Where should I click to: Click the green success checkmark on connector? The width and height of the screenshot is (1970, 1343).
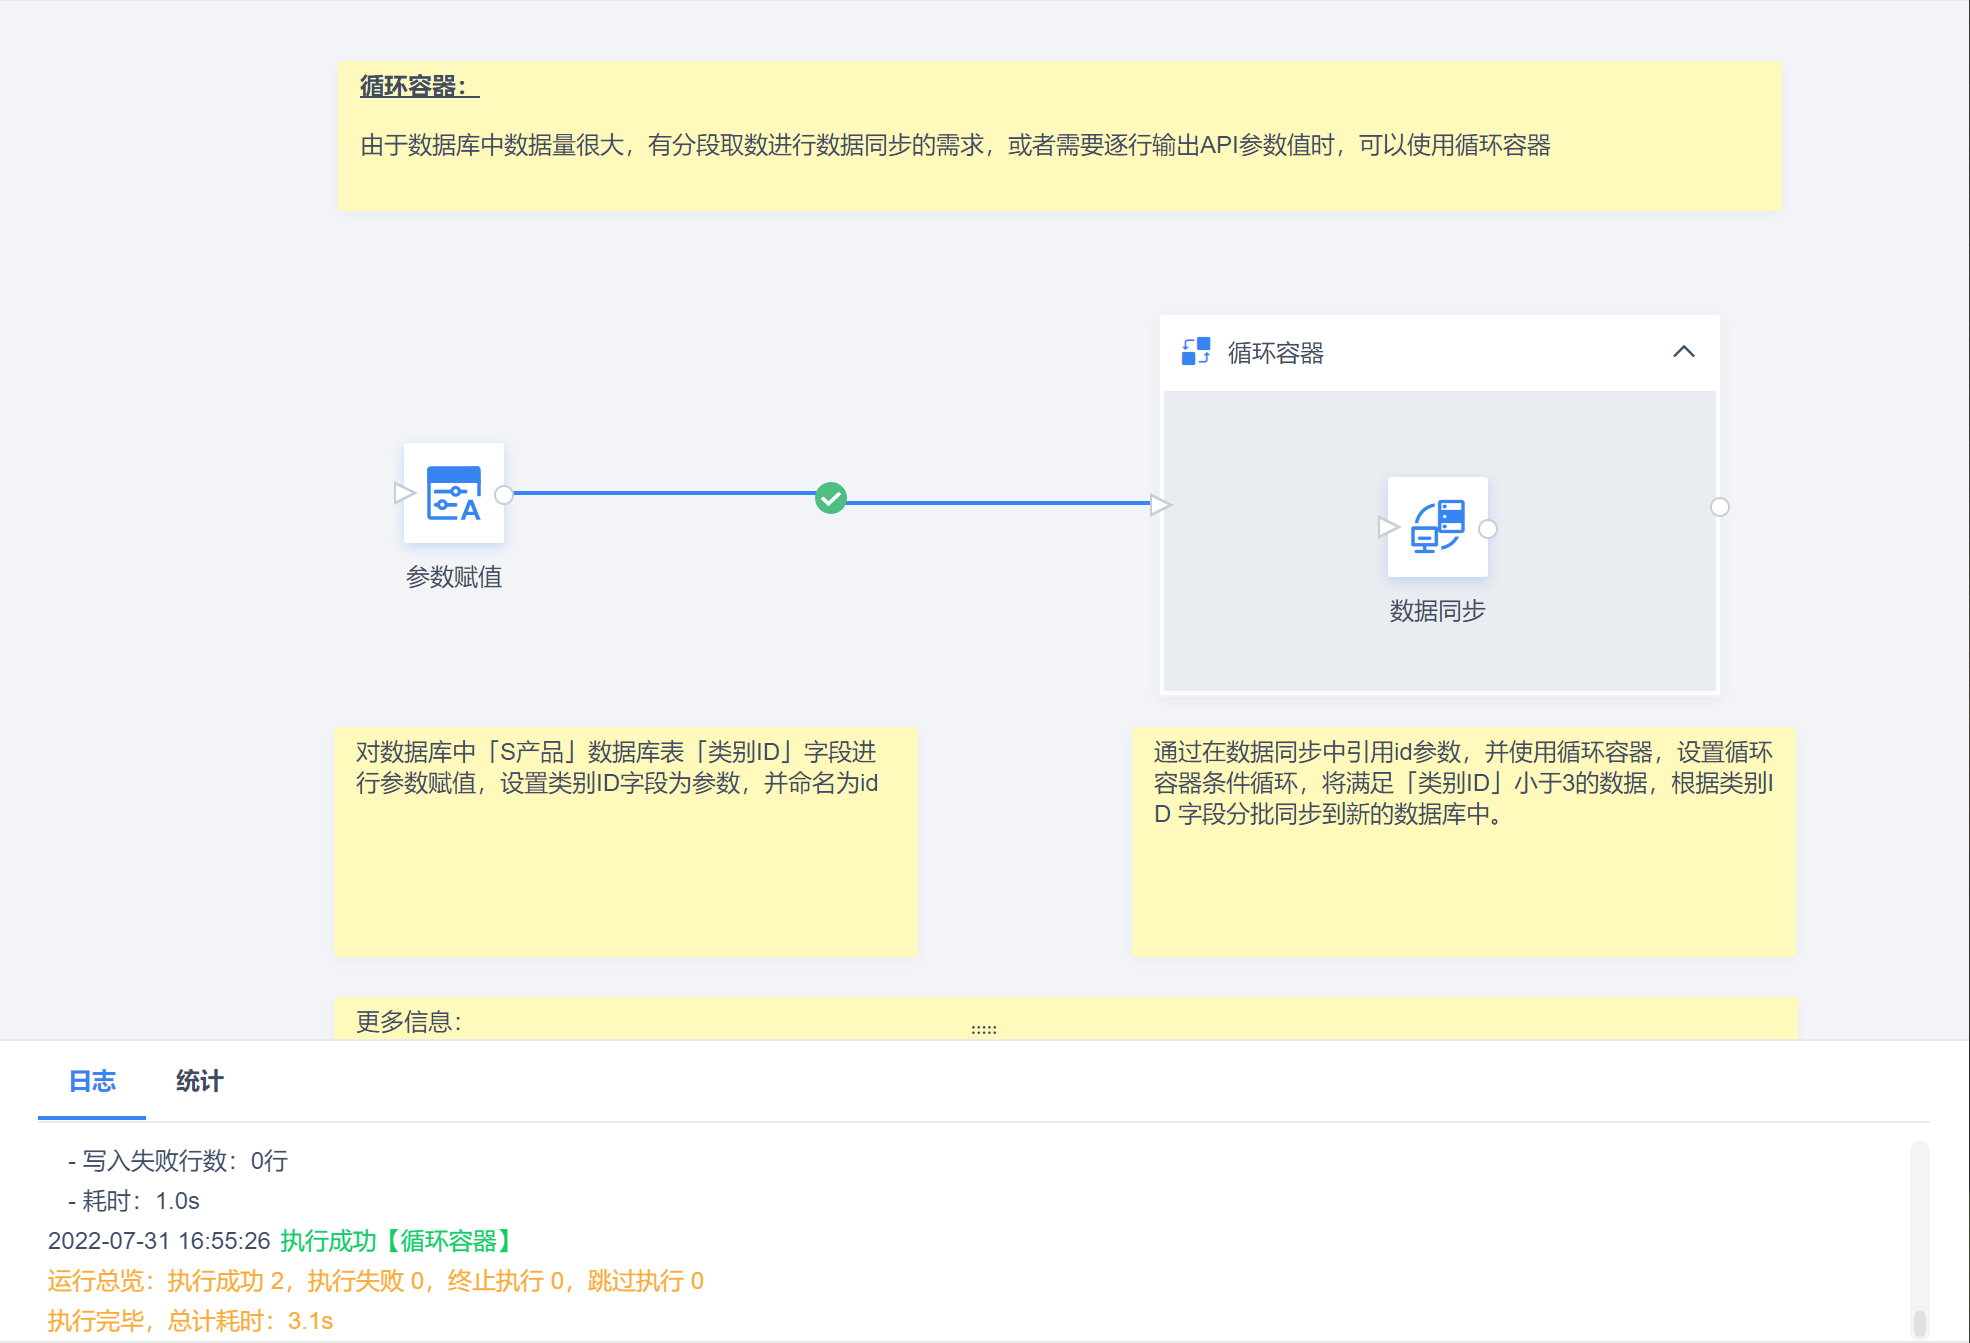coord(830,498)
